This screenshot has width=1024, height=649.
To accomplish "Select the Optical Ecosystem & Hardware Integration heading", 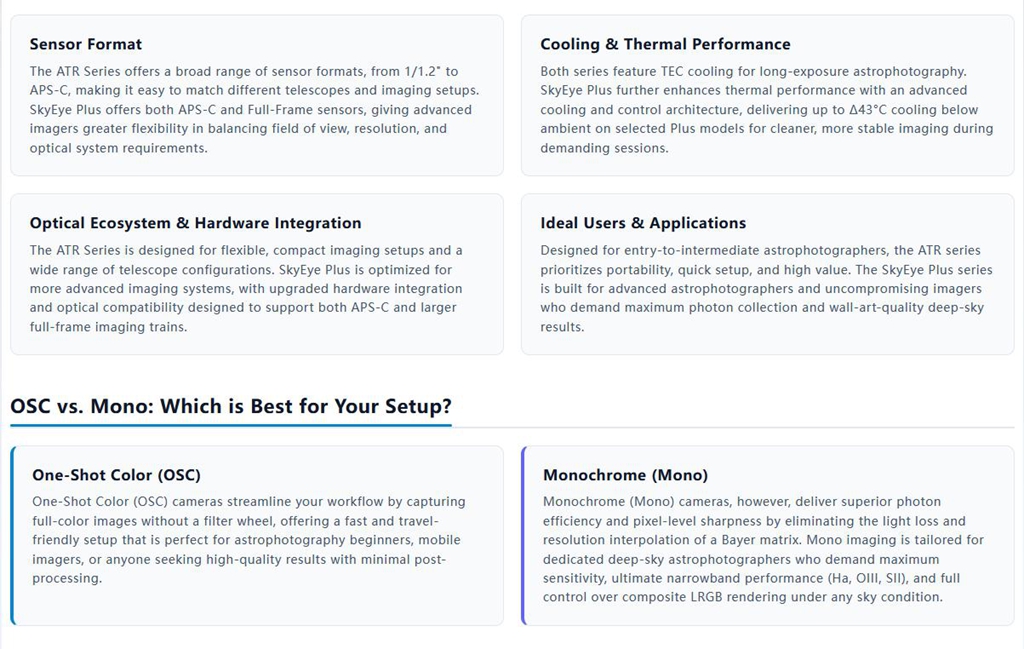I will coord(195,223).
